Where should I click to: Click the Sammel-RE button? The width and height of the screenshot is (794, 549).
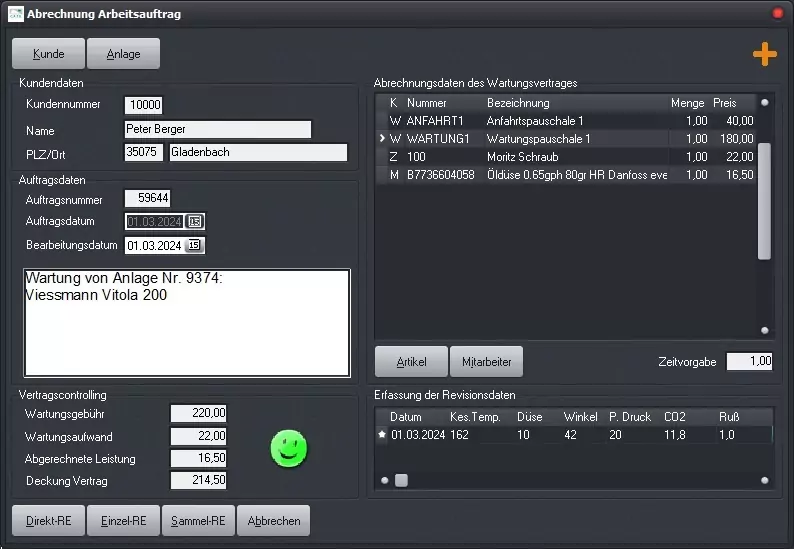click(x=198, y=521)
